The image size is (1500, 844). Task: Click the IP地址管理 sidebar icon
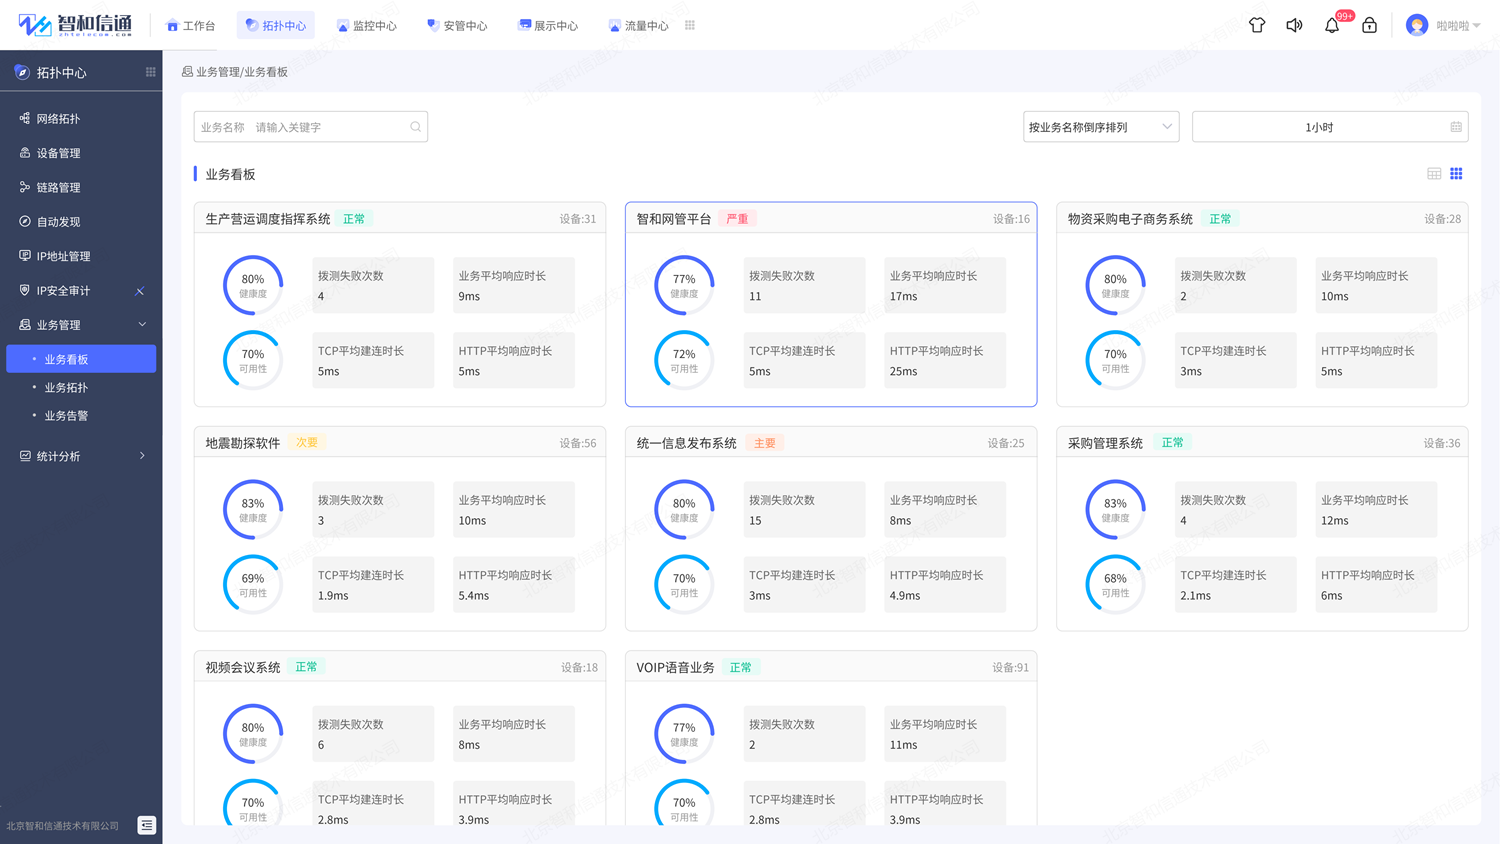(x=24, y=256)
